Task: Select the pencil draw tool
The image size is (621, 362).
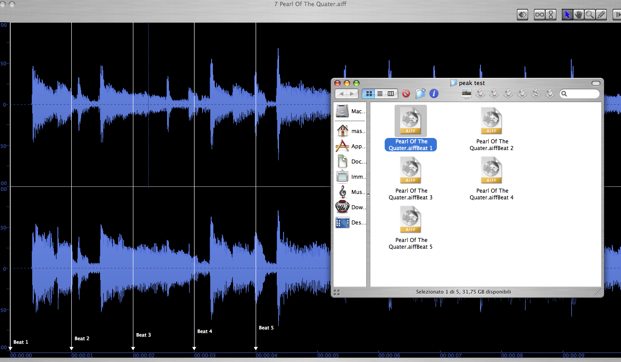Action: point(601,15)
